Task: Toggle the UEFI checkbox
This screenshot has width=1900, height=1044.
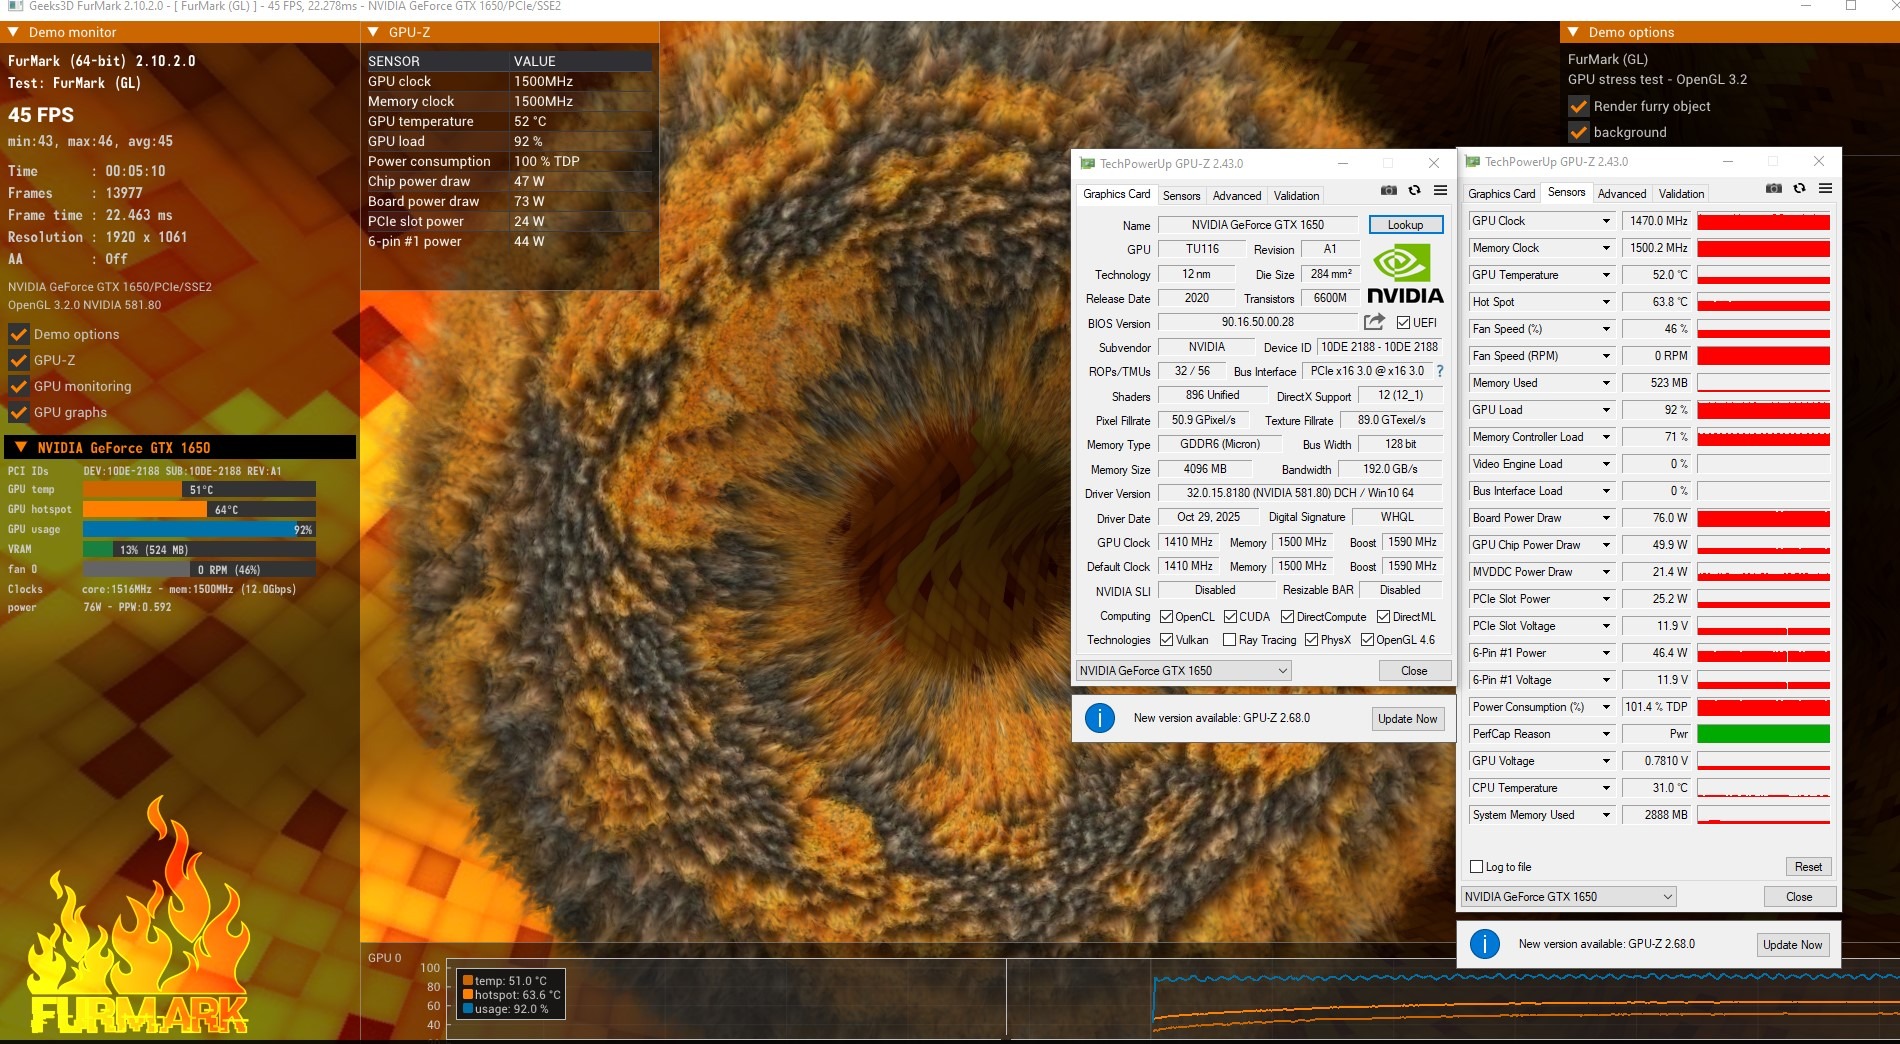Action: pyautogui.click(x=1404, y=322)
